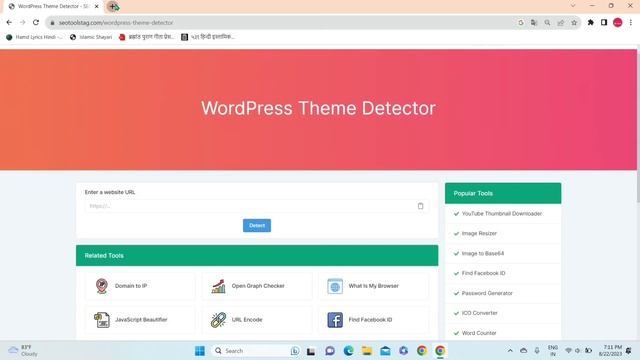Click the paste clipboard icon in URL field
640x360 pixels.
(x=420, y=206)
